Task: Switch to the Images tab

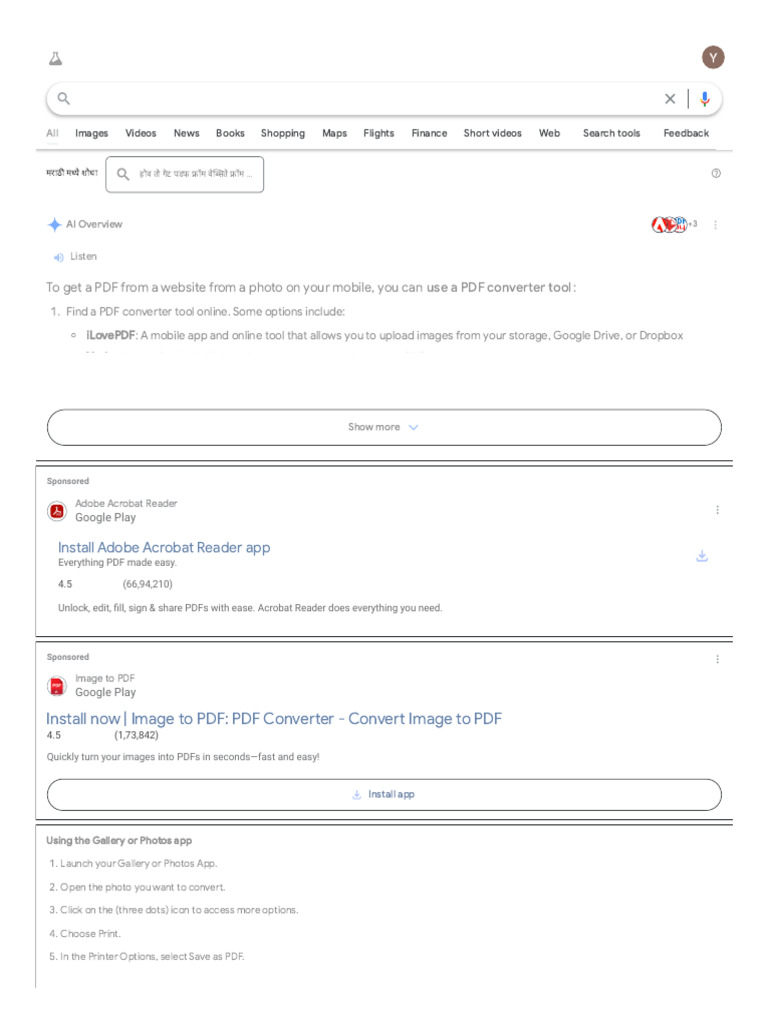Action: [x=92, y=133]
